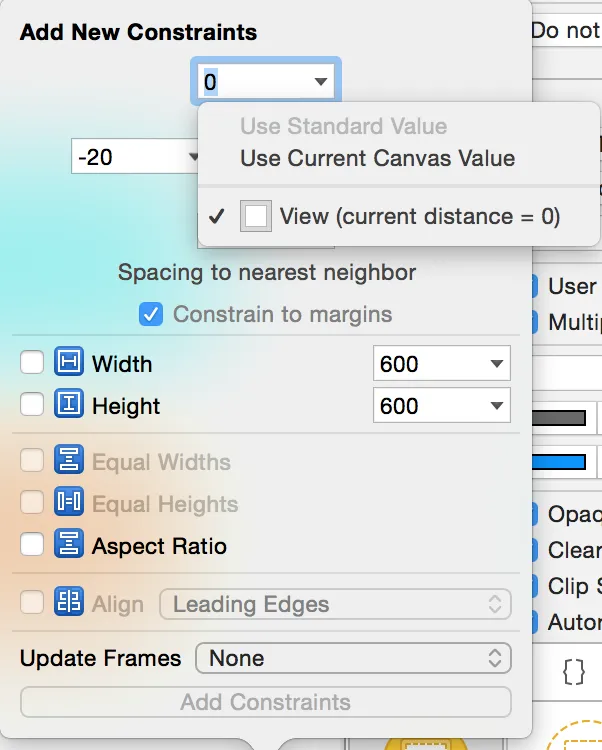Click the left spacing field showing -20
The width and height of the screenshot is (602, 750).
point(125,157)
